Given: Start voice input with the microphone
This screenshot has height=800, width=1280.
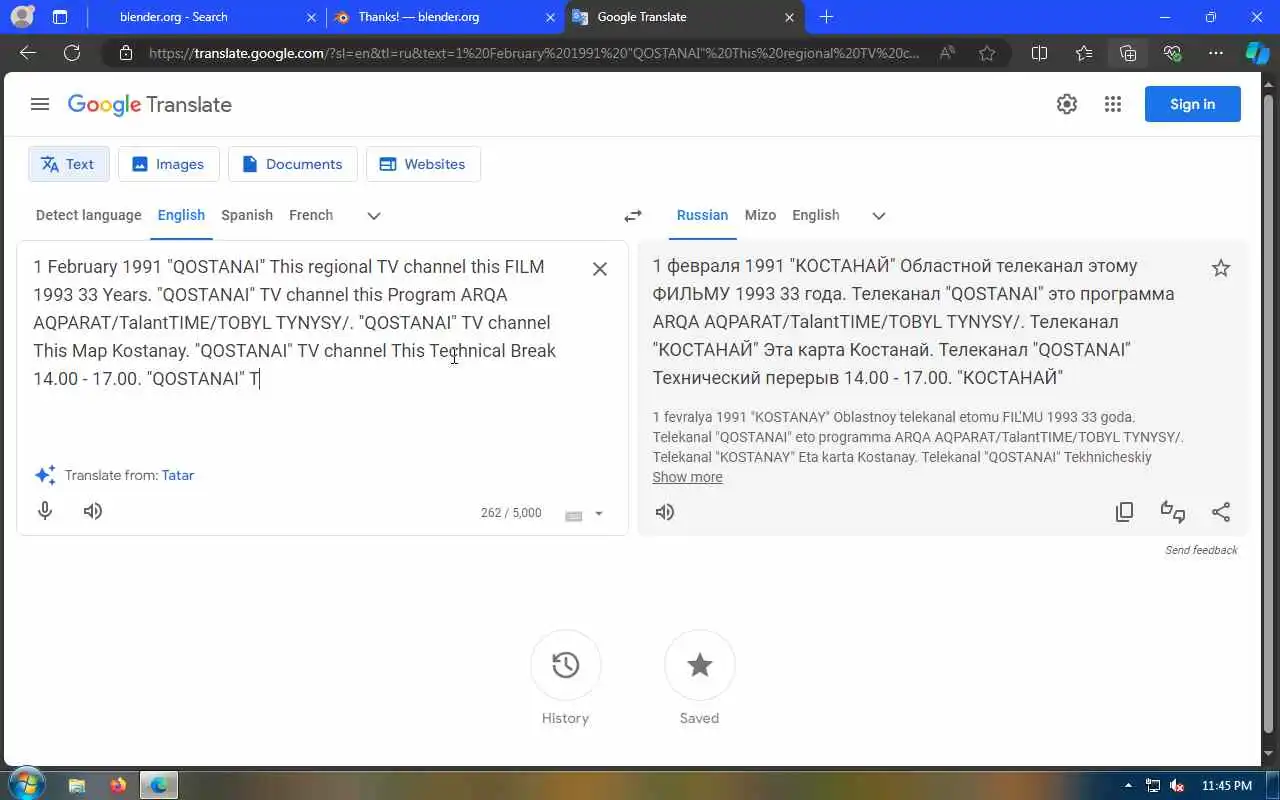Looking at the screenshot, I should coord(45,511).
